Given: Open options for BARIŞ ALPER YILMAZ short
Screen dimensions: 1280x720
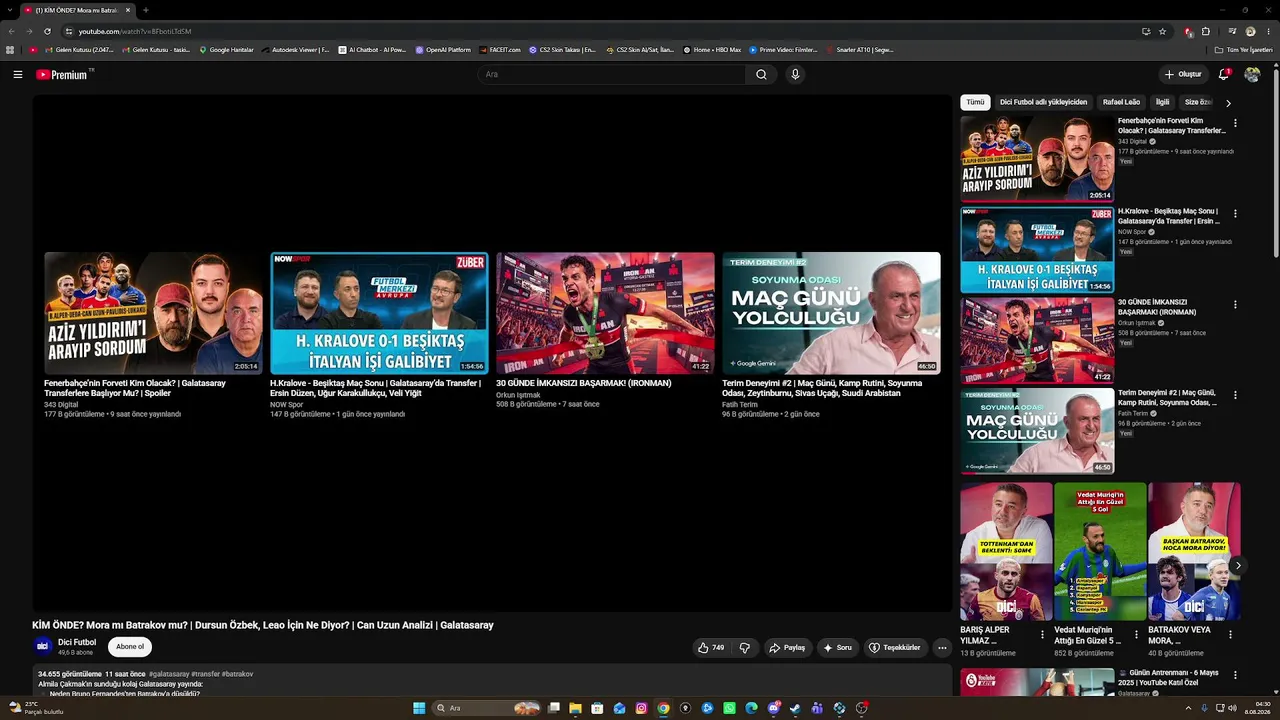Looking at the screenshot, I should pos(1042,634).
